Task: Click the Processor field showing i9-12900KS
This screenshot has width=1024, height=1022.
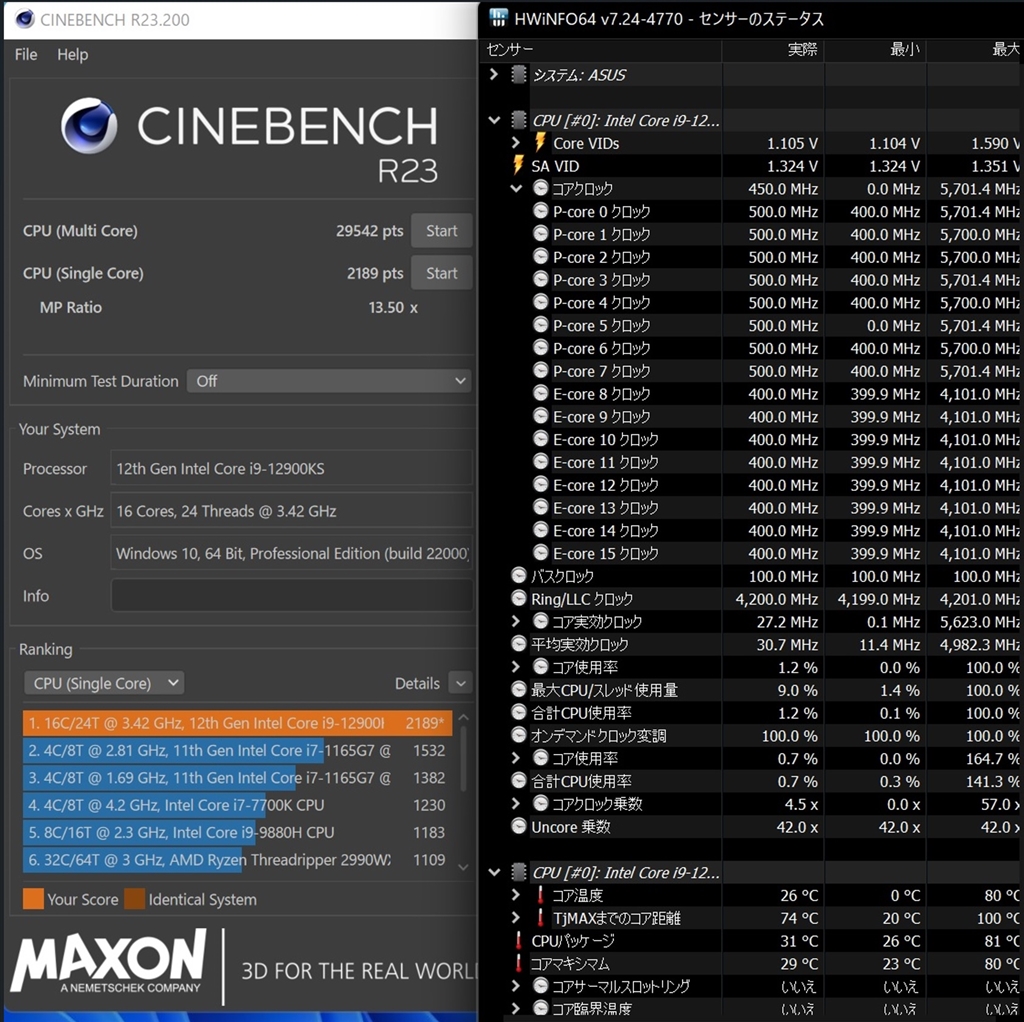Action: click(291, 468)
